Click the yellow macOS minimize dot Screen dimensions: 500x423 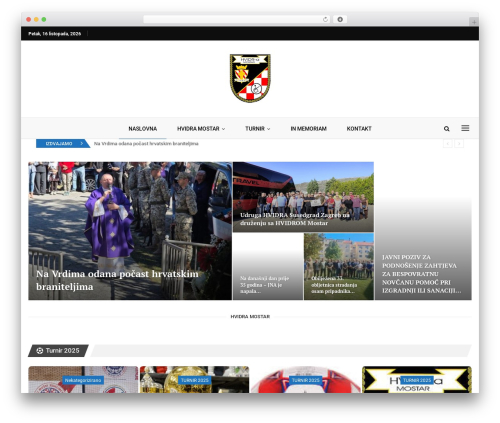(x=36, y=20)
